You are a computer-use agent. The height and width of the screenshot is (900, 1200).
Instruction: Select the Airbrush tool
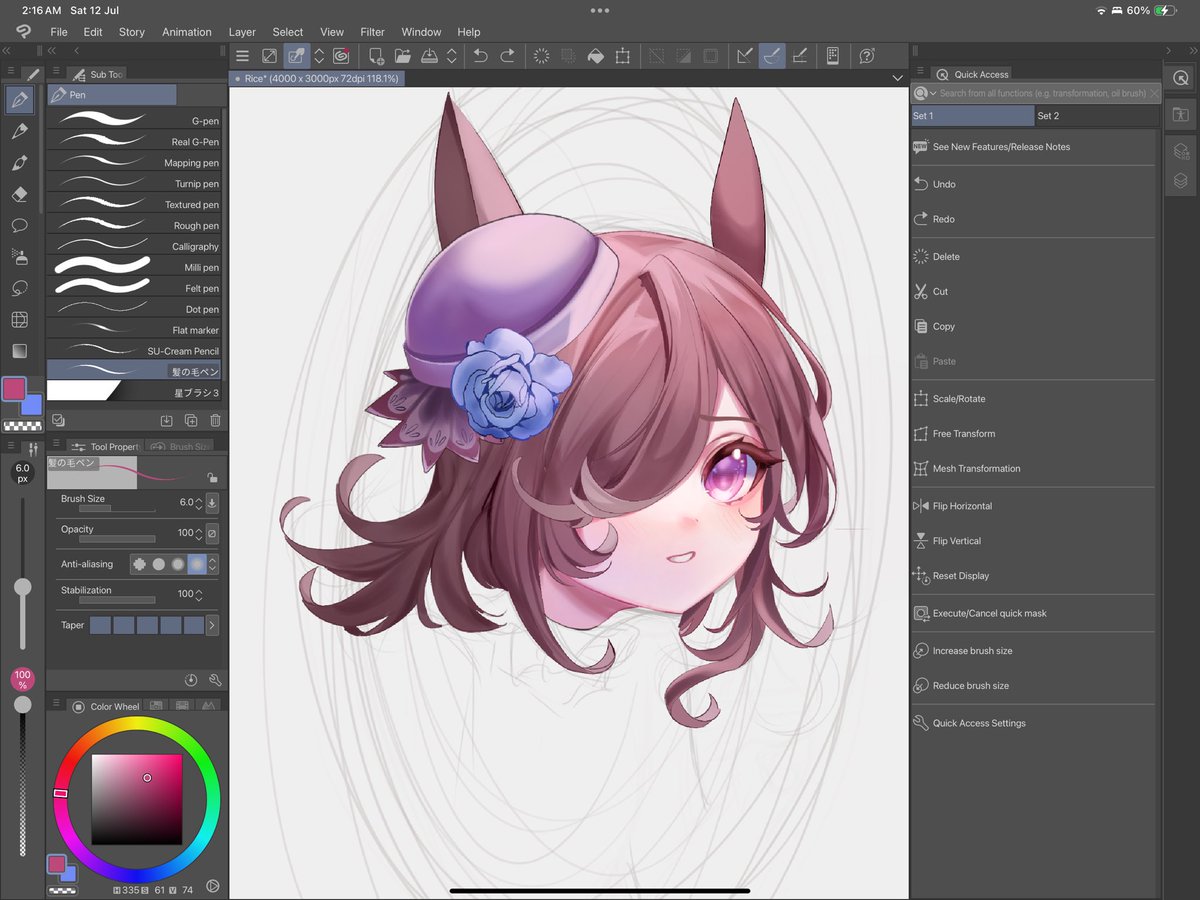point(19,257)
